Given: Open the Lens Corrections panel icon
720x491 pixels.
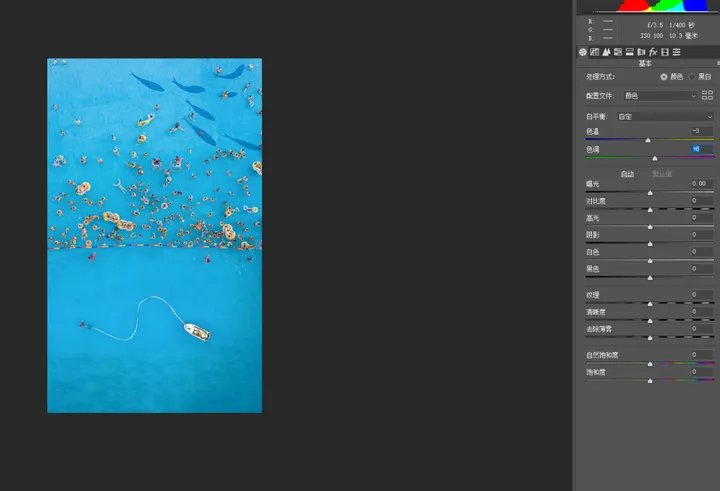Looking at the screenshot, I should [x=641, y=52].
